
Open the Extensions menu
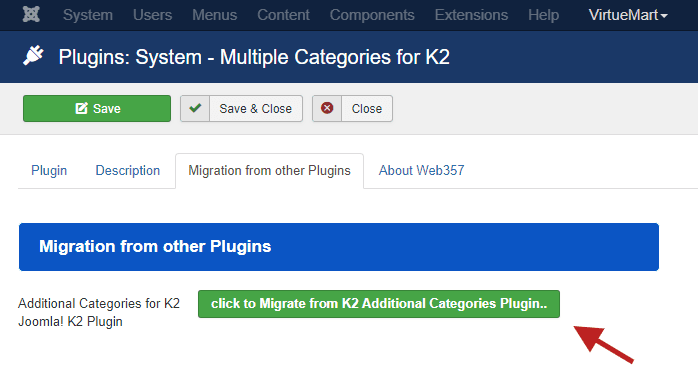pos(471,15)
